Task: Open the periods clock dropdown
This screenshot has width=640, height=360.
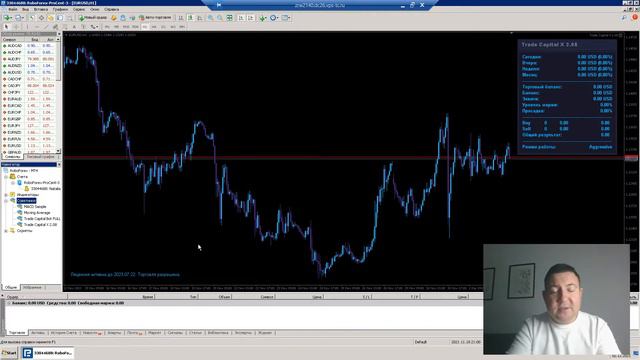Action: pyautogui.click(x=274, y=18)
